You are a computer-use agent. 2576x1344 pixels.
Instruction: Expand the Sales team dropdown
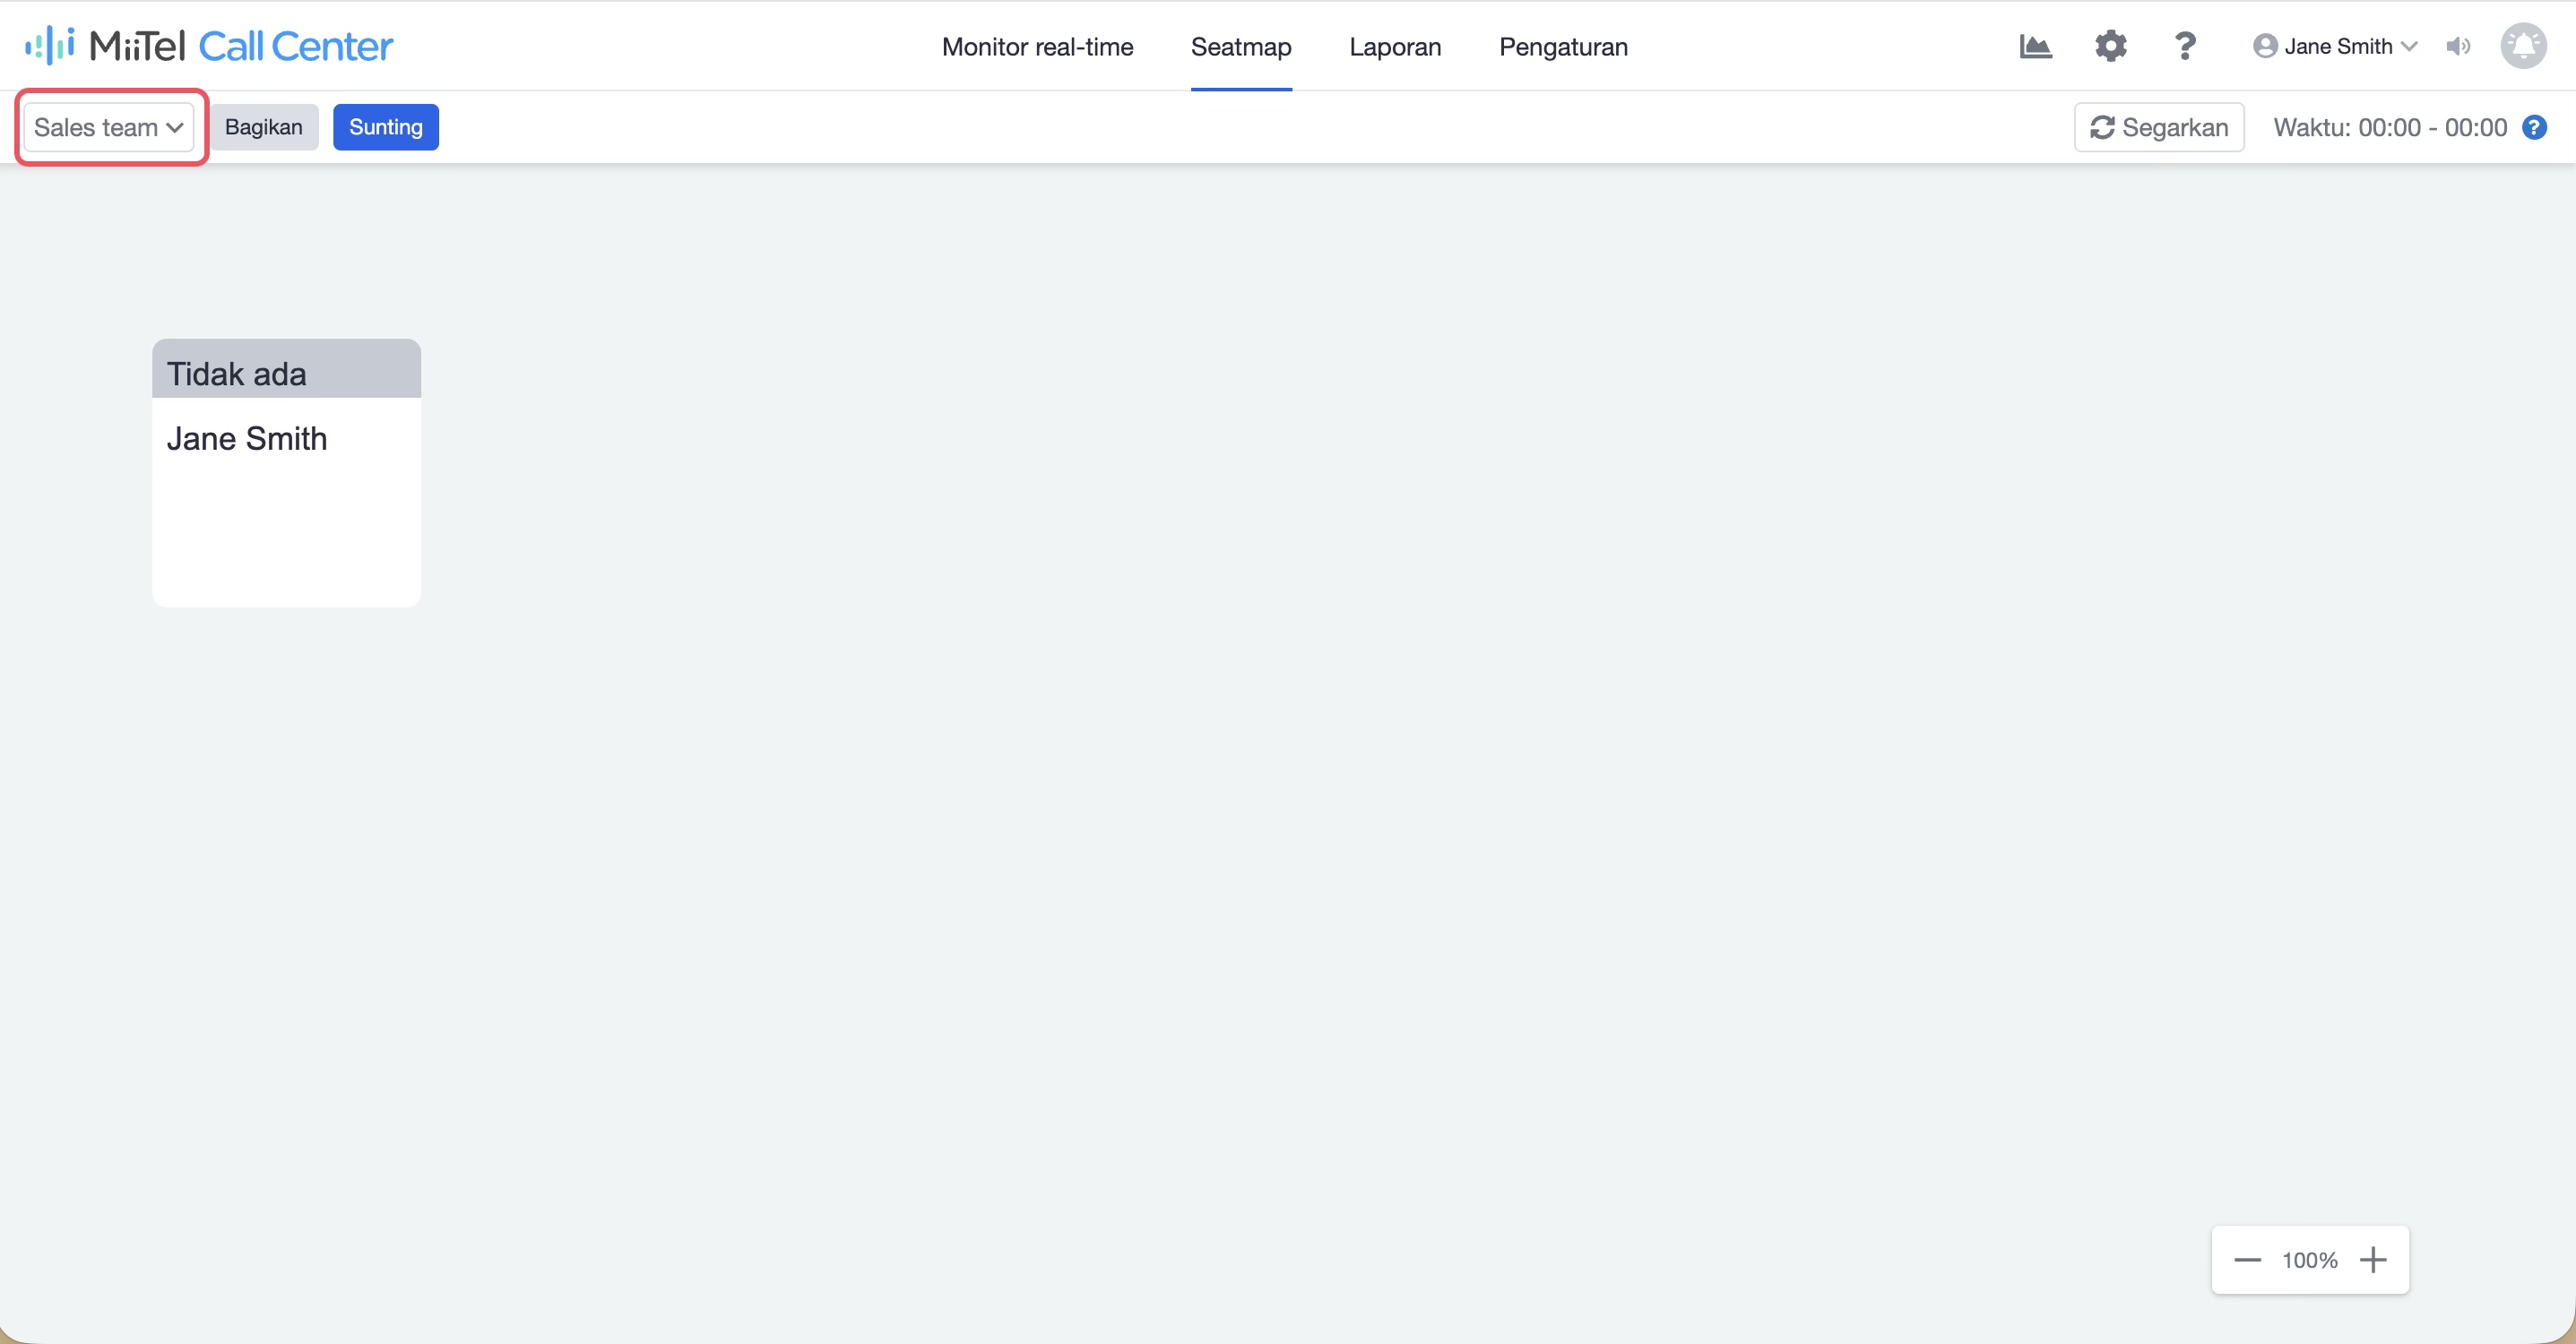click(x=109, y=127)
